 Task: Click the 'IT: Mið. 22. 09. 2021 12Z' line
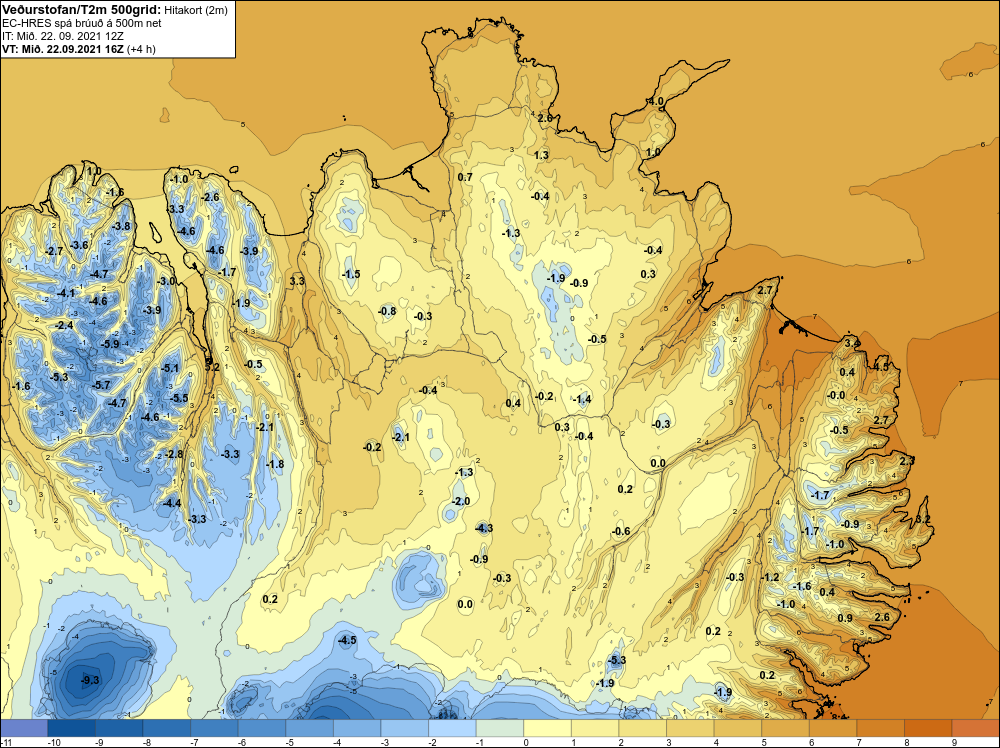63,36
